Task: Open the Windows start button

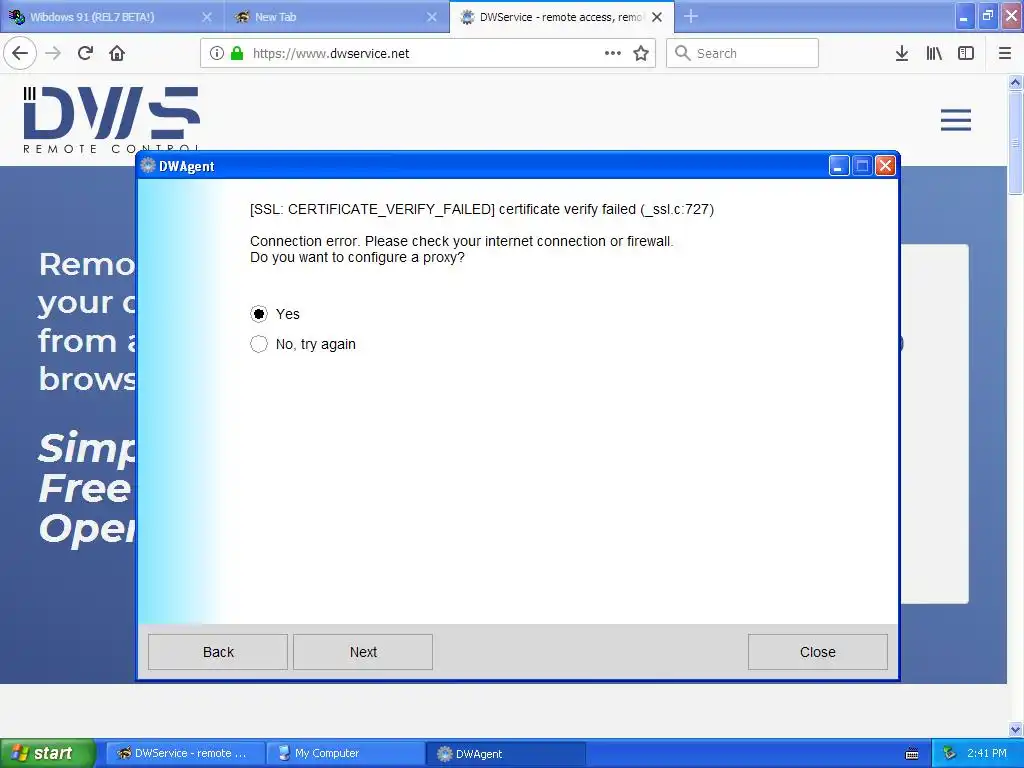Action: pyautogui.click(x=48, y=753)
